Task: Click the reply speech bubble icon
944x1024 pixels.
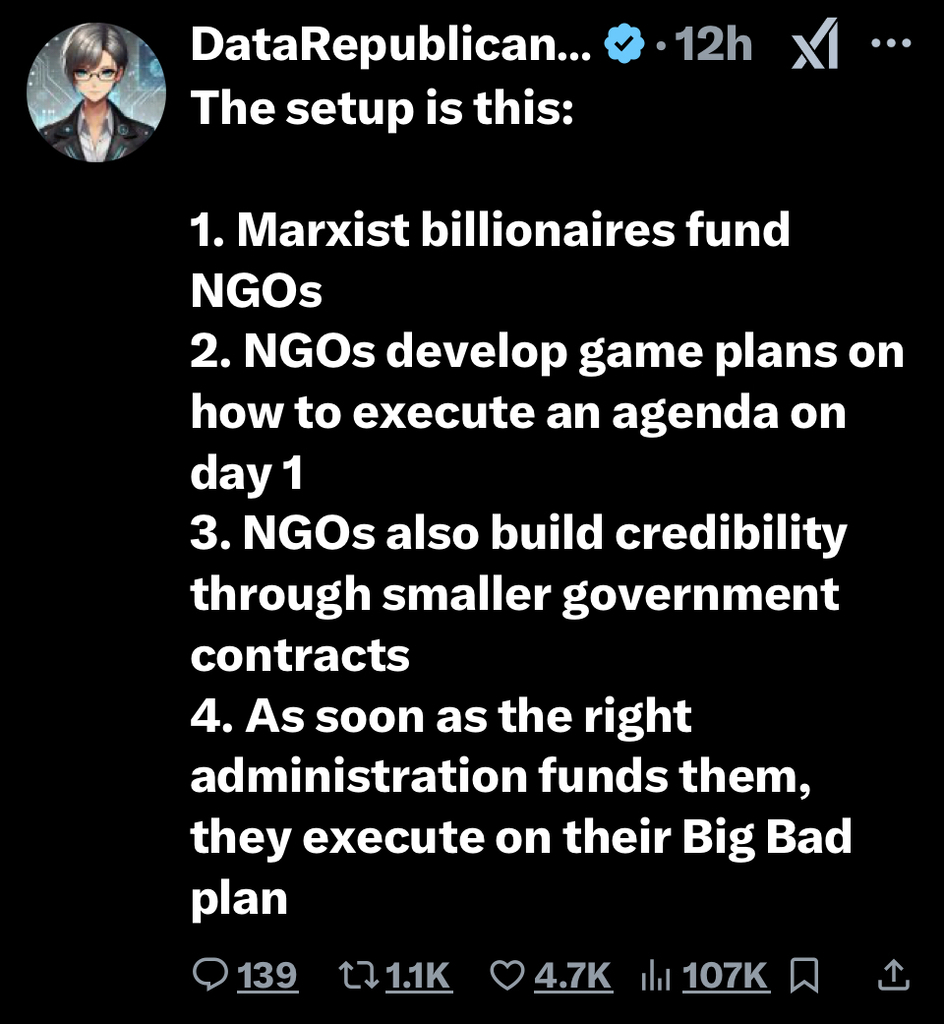Action: 209,975
